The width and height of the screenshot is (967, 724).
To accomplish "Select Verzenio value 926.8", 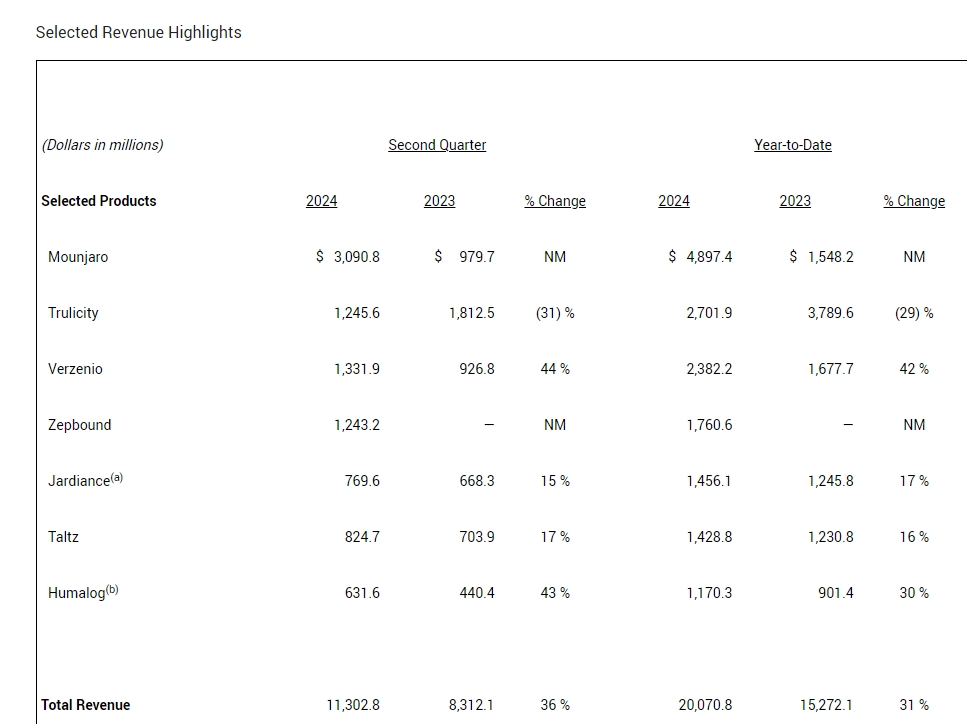I will point(477,369).
